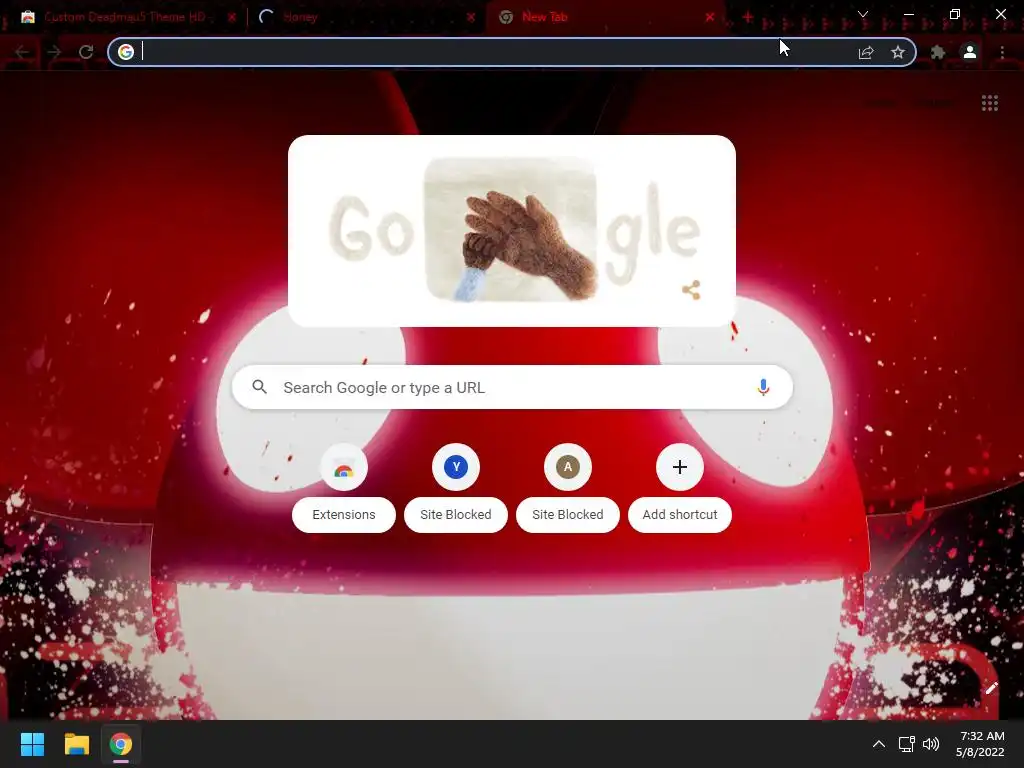Click the Google icon in address bar
This screenshot has height=768, width=1024.
point(126,52)
